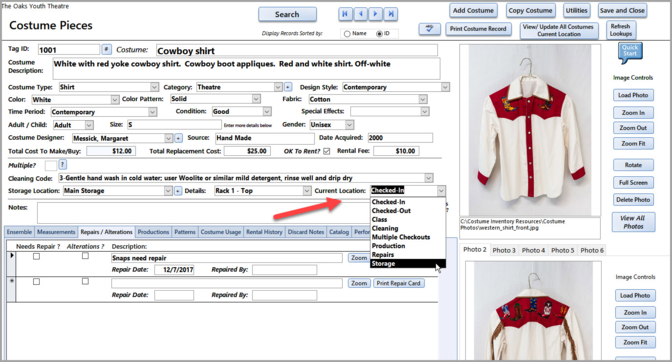Go to previous record navigation button
Screen dimensions: 672x362
point(360,14)
